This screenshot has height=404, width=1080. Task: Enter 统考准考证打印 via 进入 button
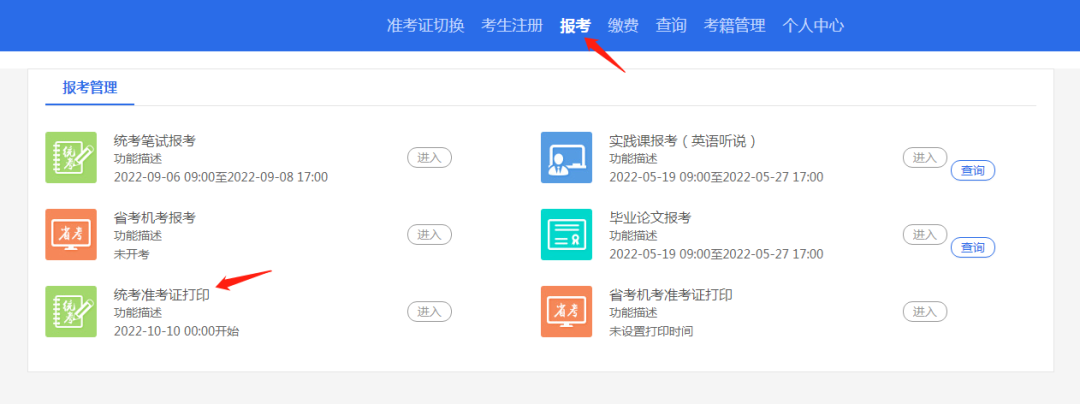tap(429, 311)
